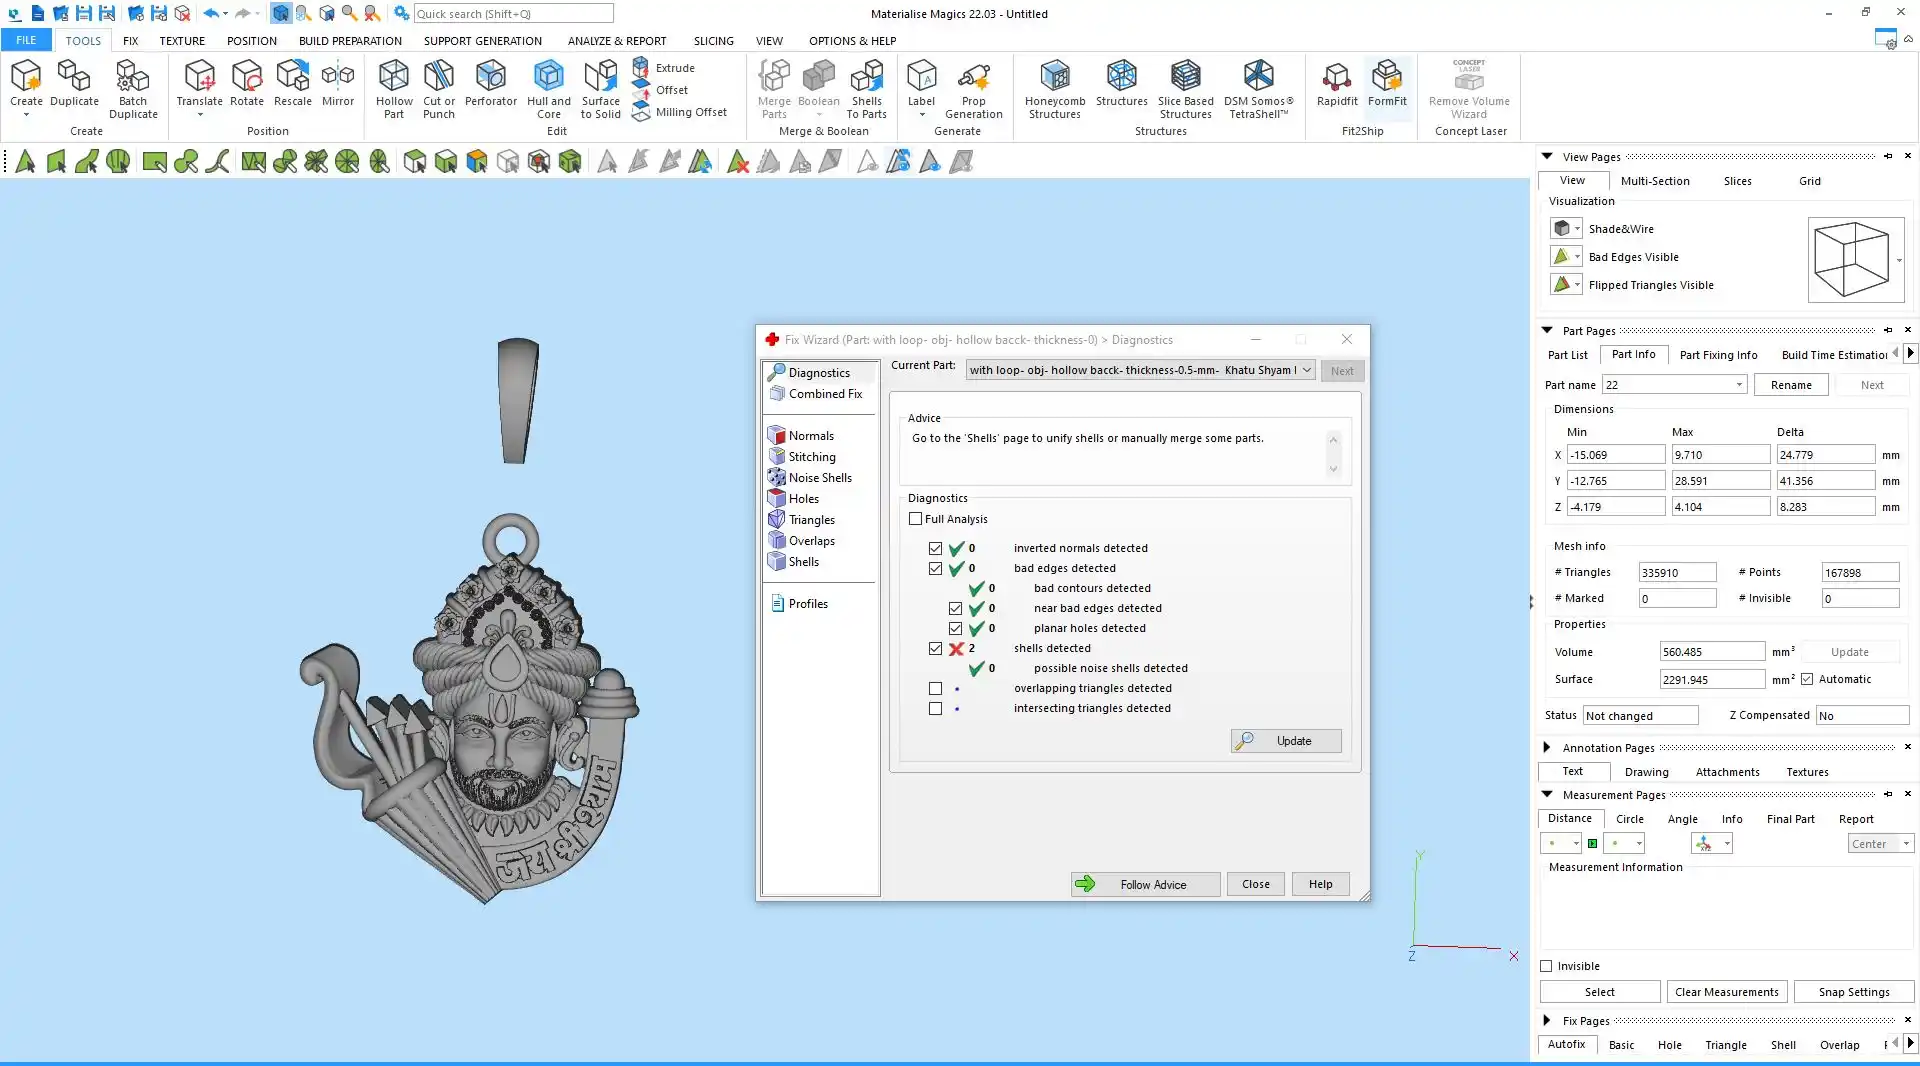Screen dimensions: 1920x1066
Task: Open the Support Generation ribbon tab
Action: 482,41
